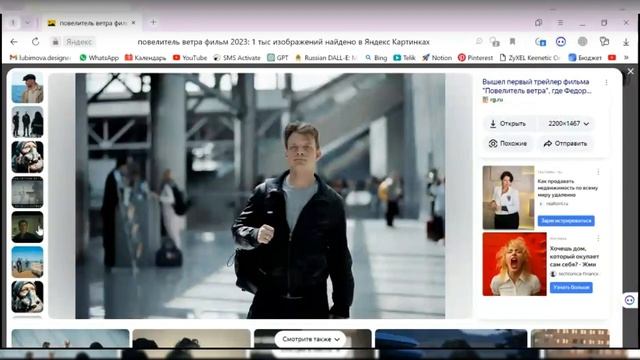Open the ZyXEL Keenetic bookmark

tap(529, 58)
